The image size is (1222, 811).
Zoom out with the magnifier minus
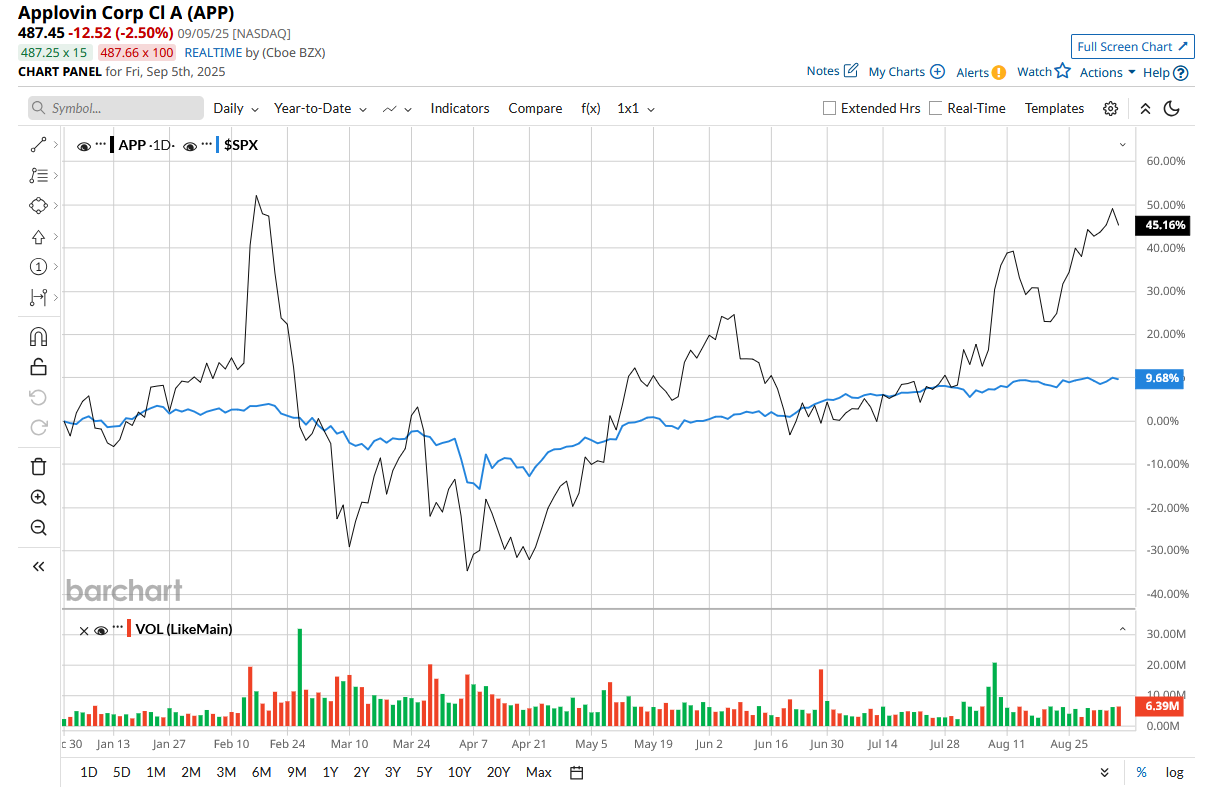pyautogui.click(x=39, y=527)
